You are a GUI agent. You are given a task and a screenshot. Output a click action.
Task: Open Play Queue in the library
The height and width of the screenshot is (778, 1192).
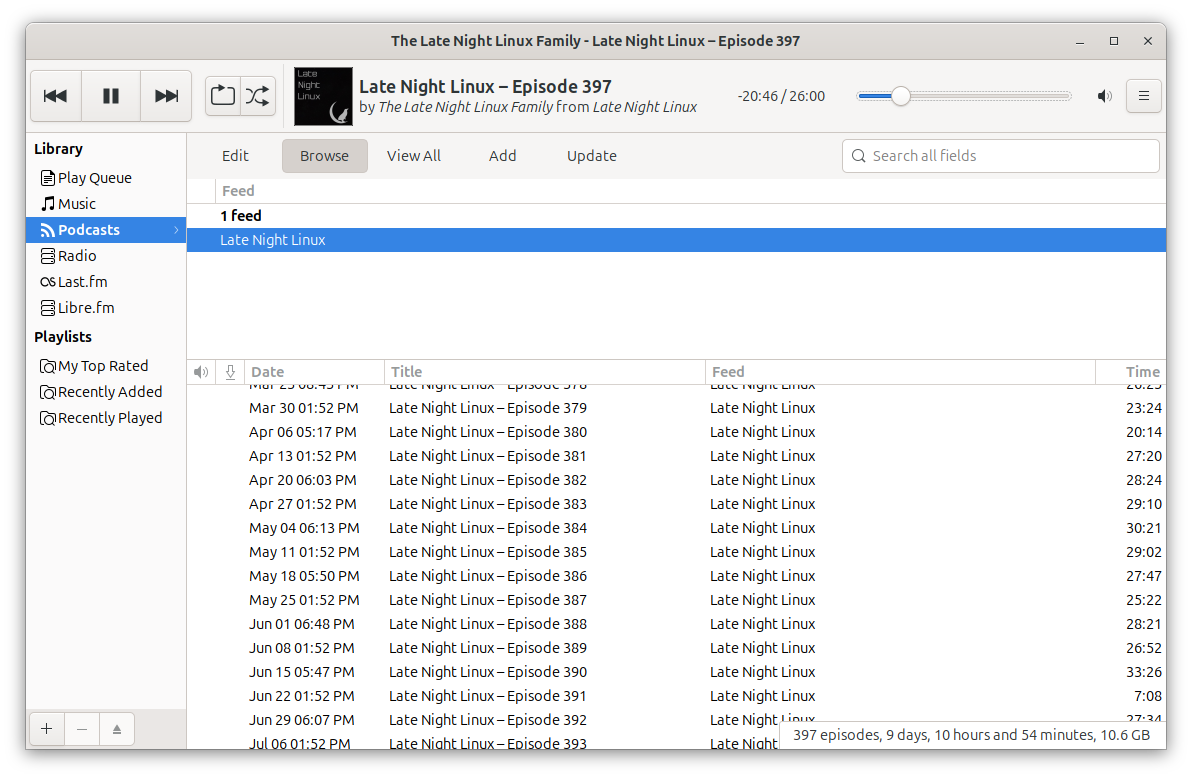106,178
